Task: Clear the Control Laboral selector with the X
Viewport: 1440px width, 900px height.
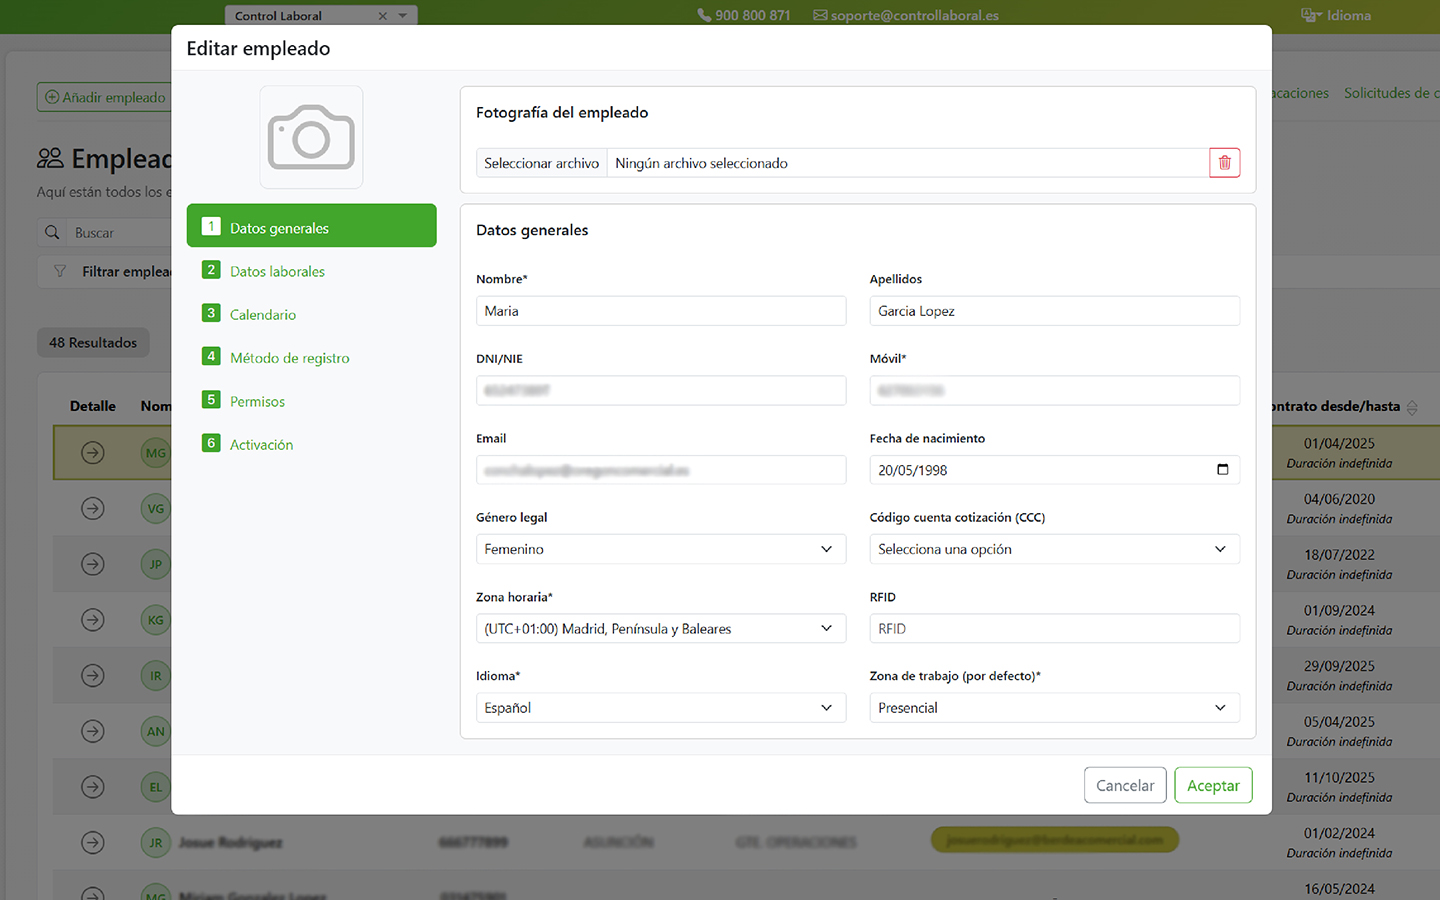Action: pos(383,15)
